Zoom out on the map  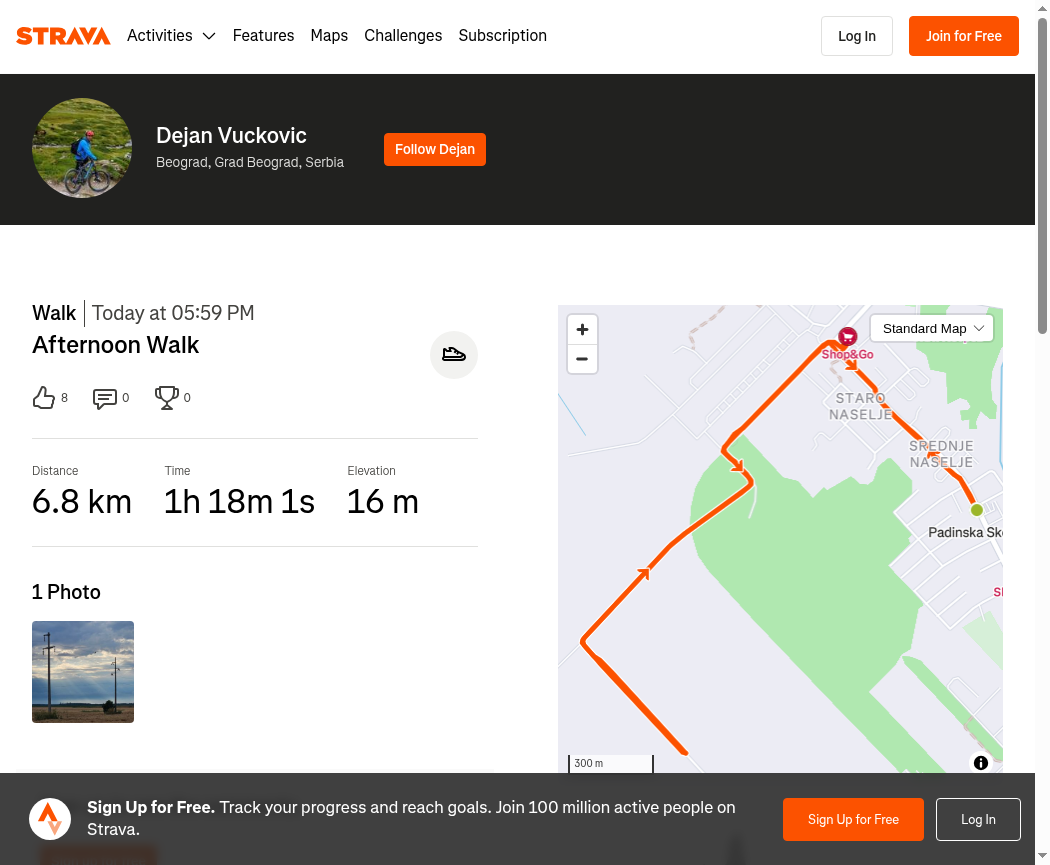click(582, 359)
